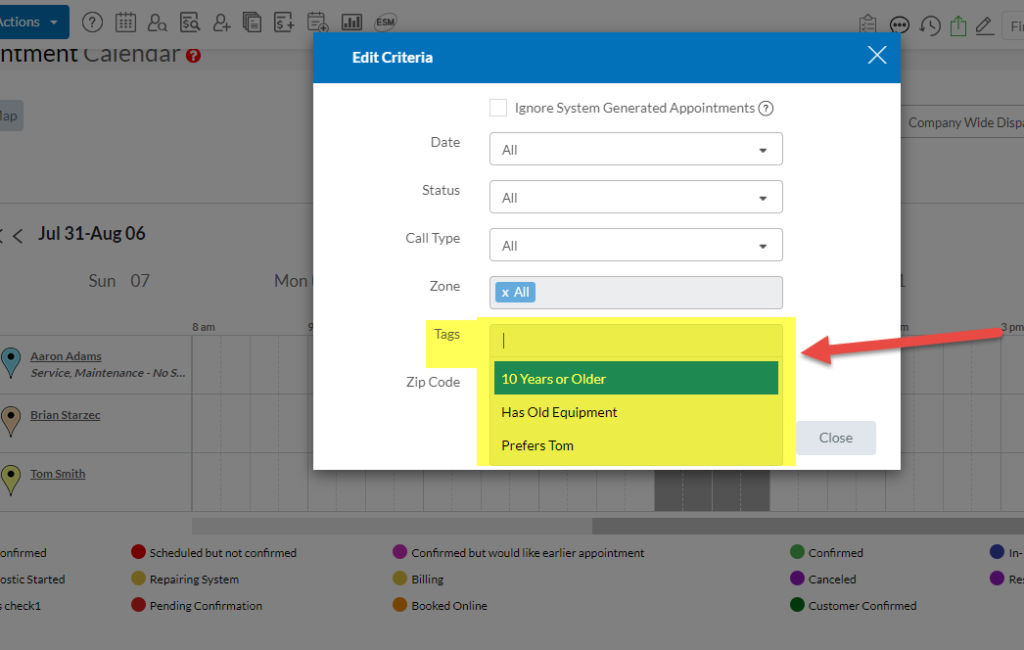Screen dimensions: 1024x650
Task: Remove the 'All' chip from Zone
Action: pos(505,293)
